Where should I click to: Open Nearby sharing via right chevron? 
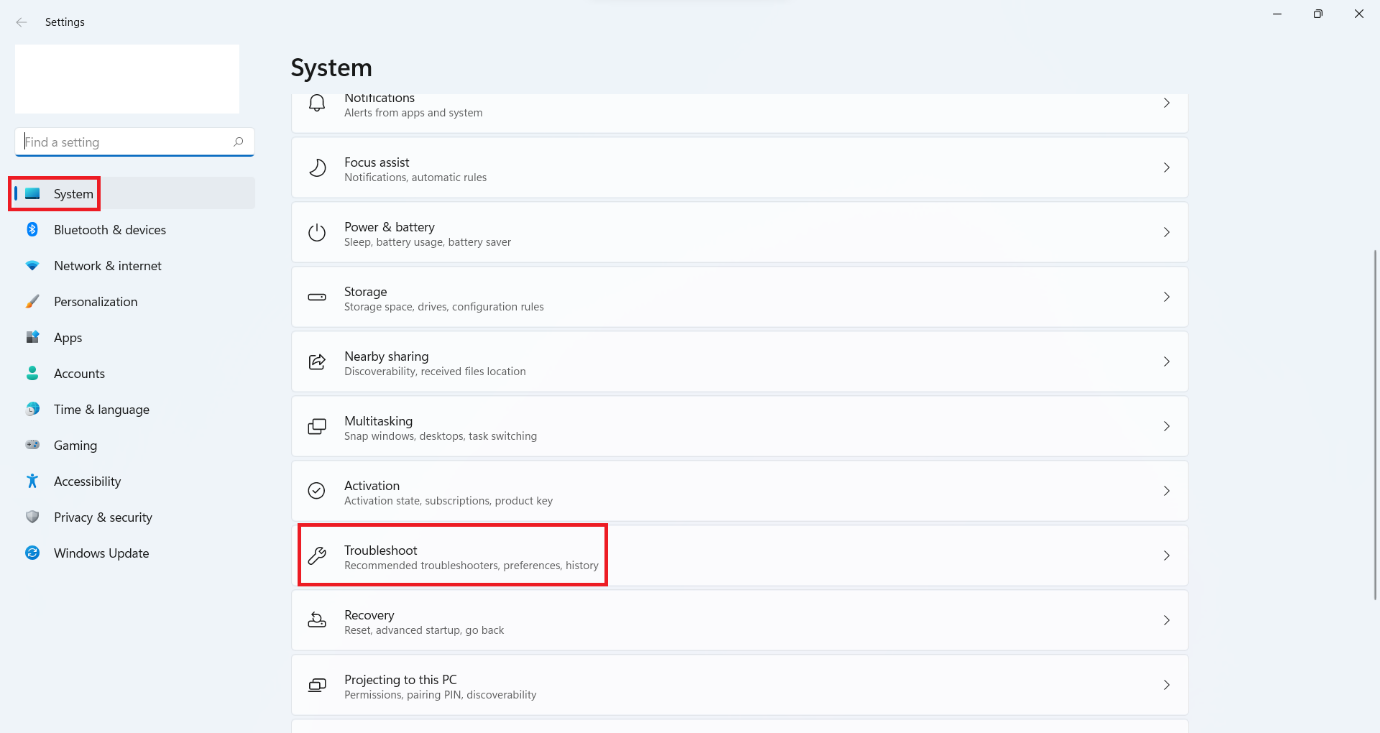(1166, 362)
